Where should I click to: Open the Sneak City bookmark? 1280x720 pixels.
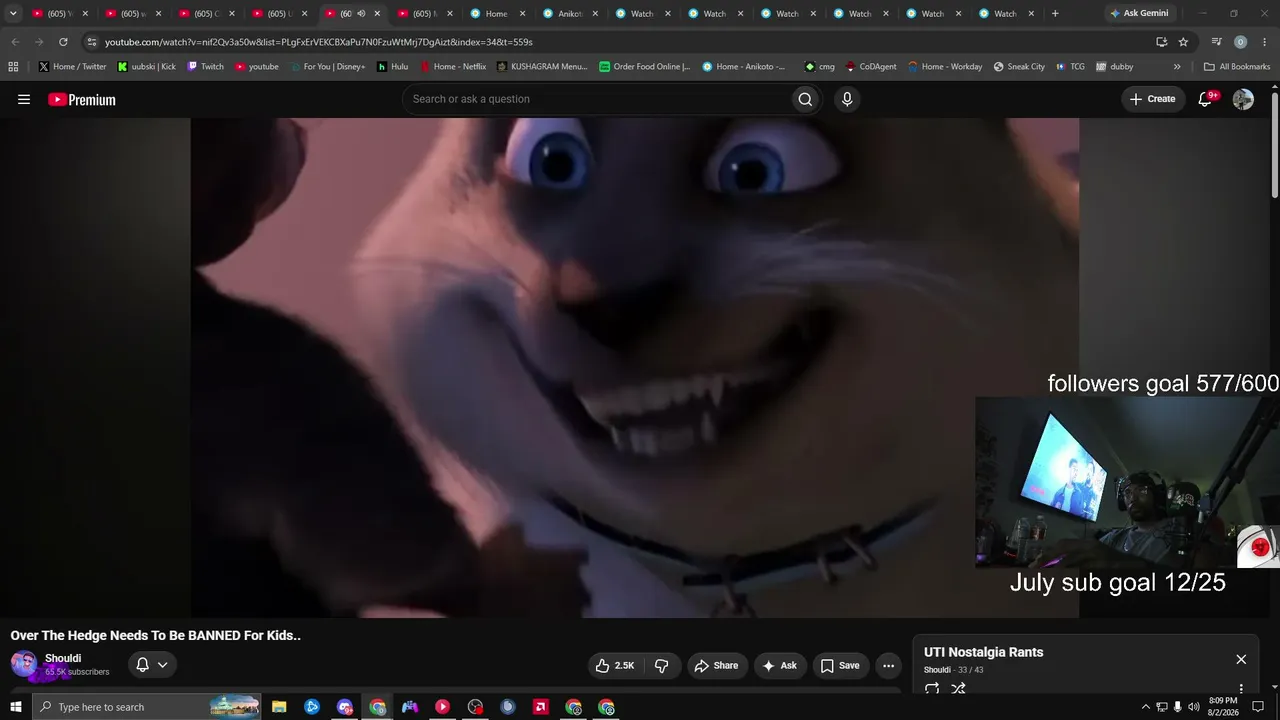point(1019,67)
